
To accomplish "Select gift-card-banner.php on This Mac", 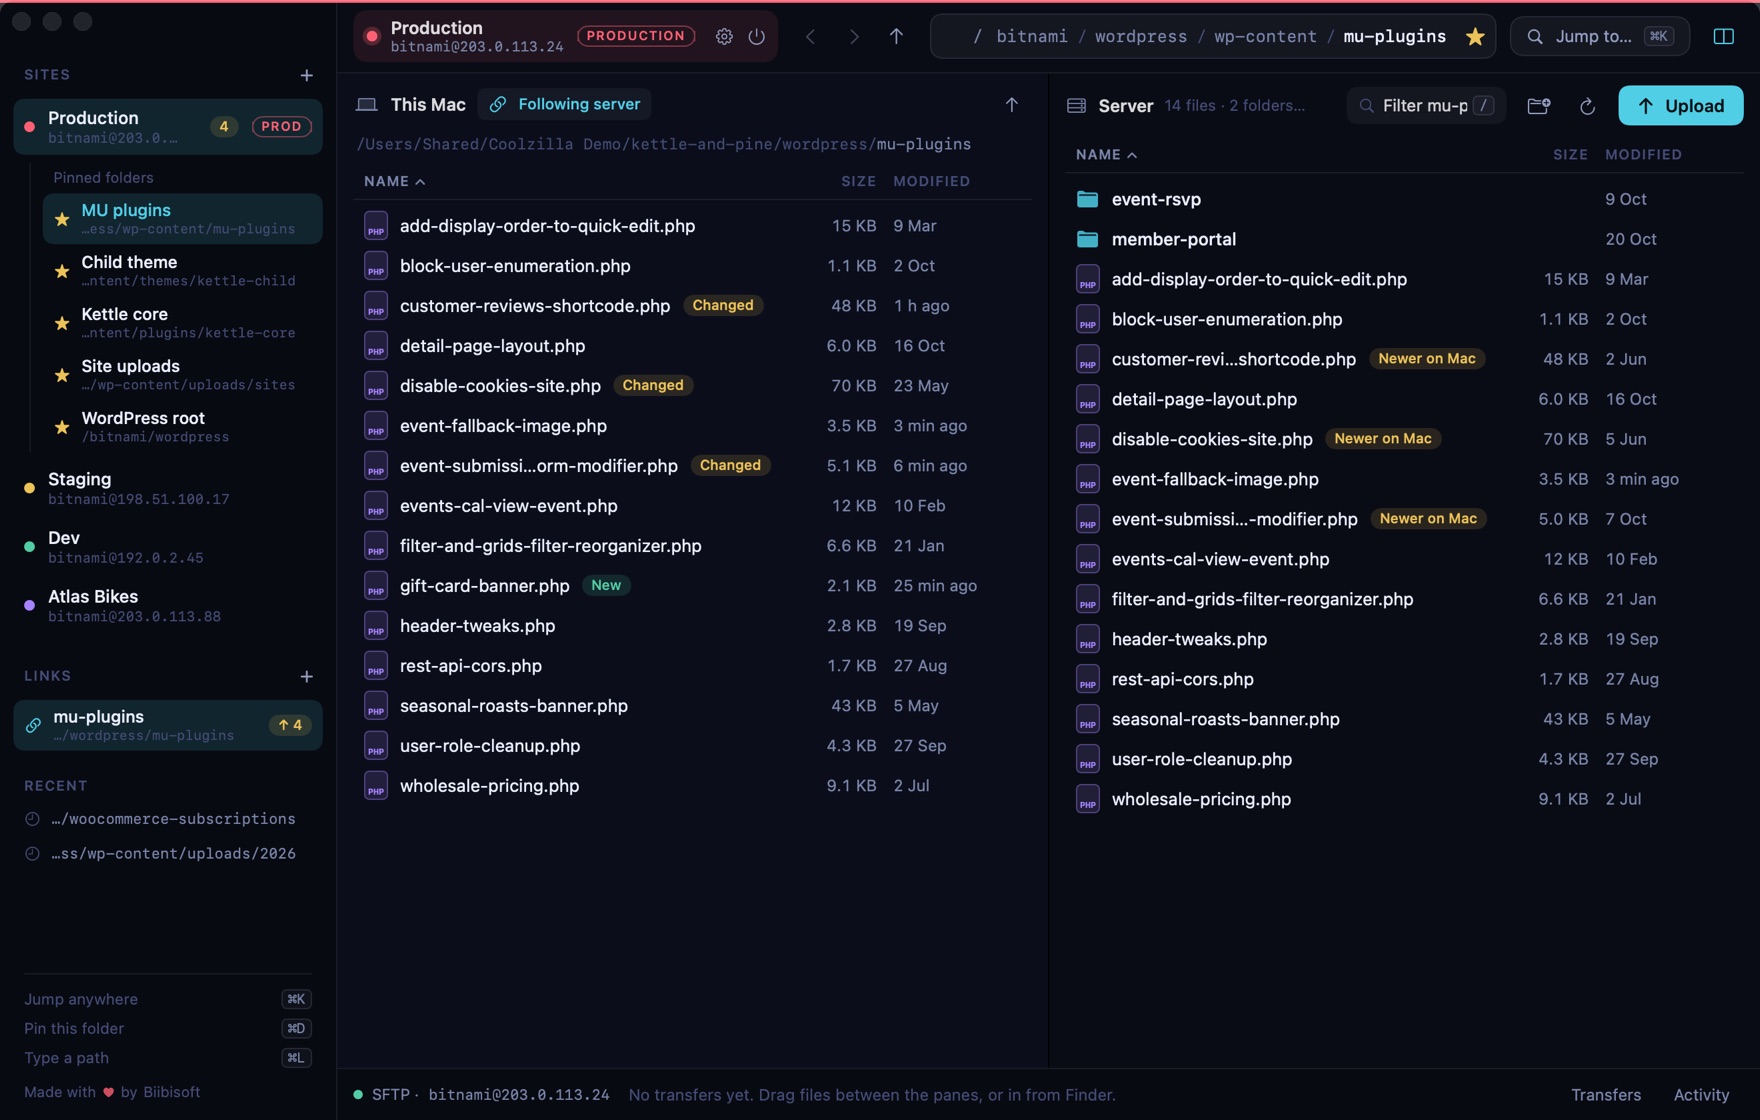I will tap(692, 585).
